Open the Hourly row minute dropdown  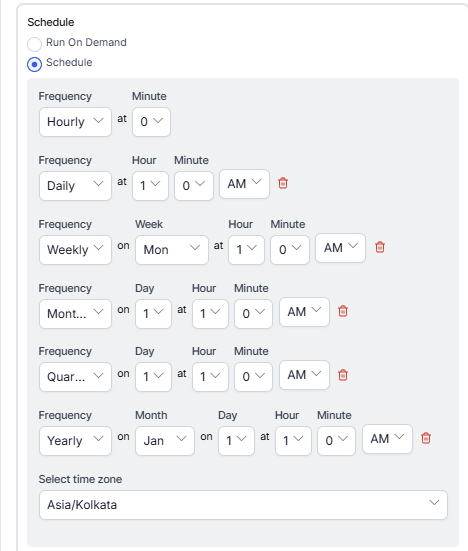pyautogui.click(x=151, y=122)
